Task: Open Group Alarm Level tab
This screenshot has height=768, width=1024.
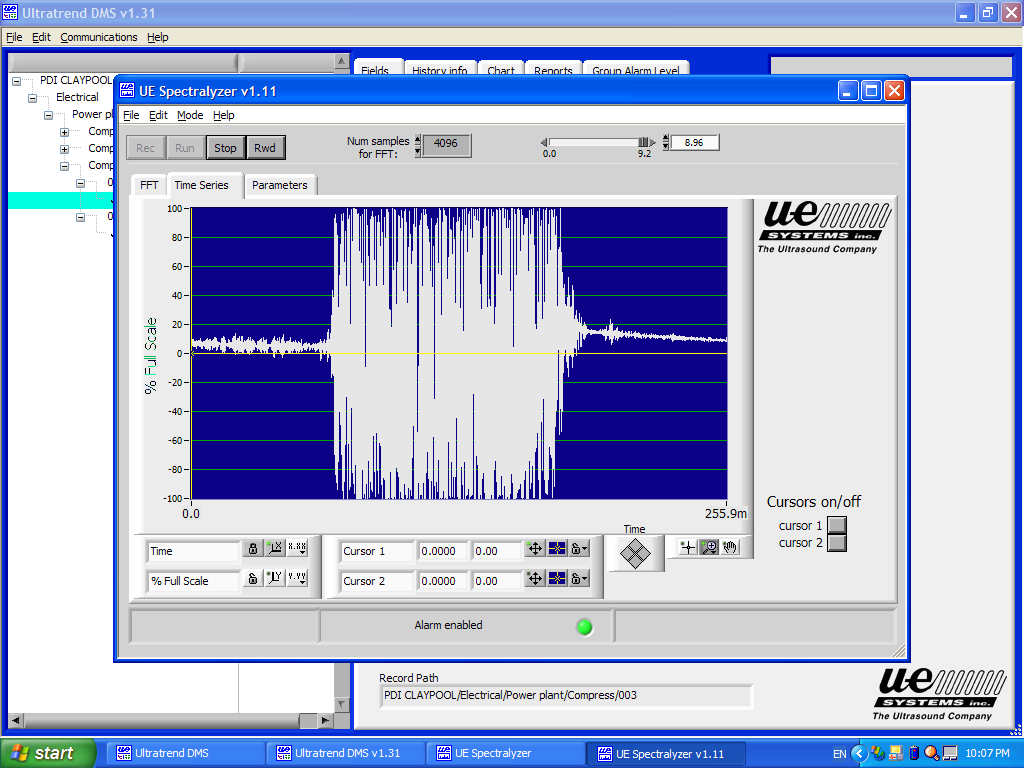Action: point(636,69)
